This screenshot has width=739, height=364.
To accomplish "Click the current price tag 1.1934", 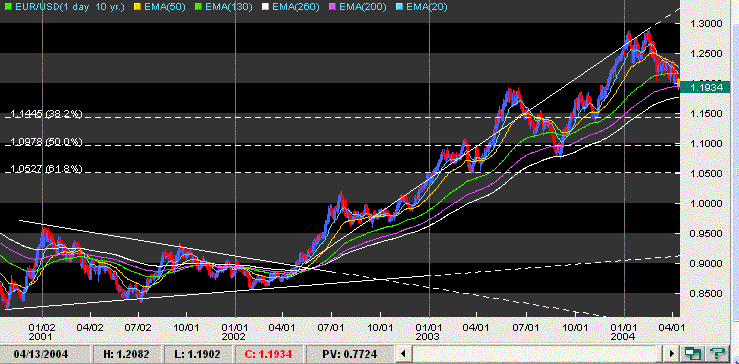I will [x=706, y=88].
